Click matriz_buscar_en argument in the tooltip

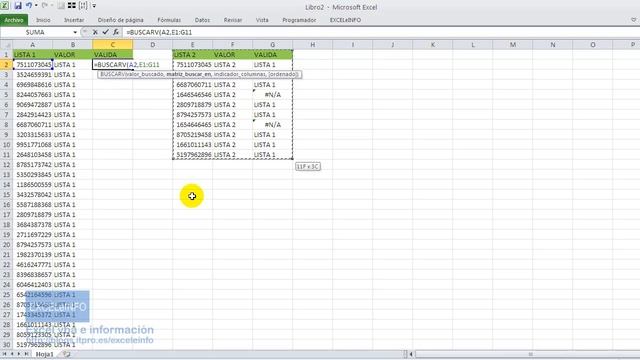(189, 74)
